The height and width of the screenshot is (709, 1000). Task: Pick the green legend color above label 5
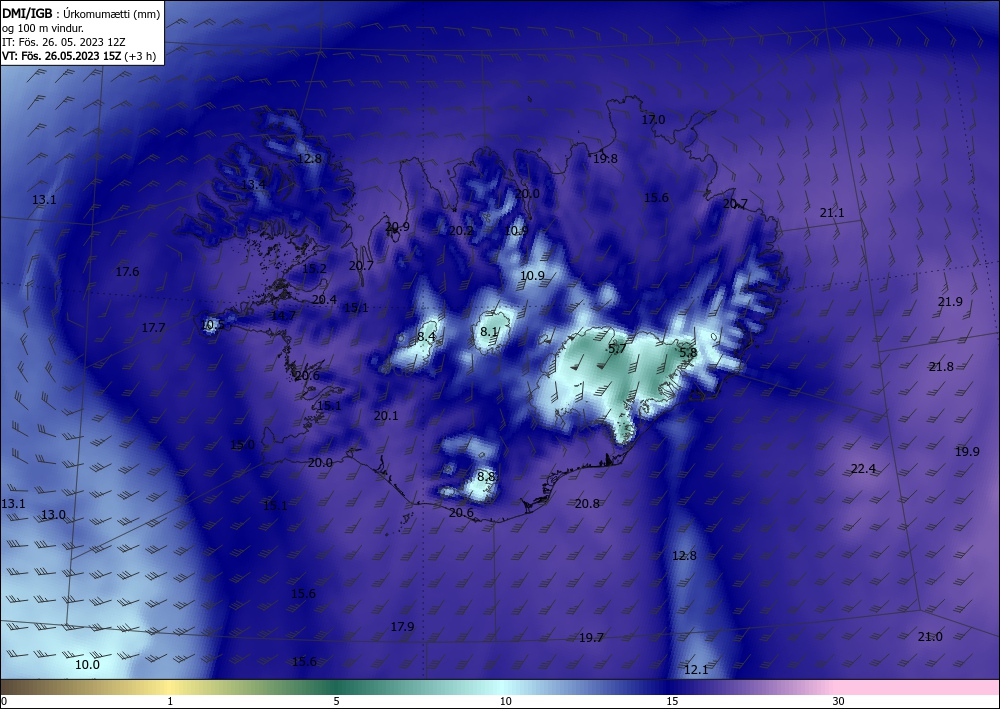pyautogui.click(x=336, y=687)
